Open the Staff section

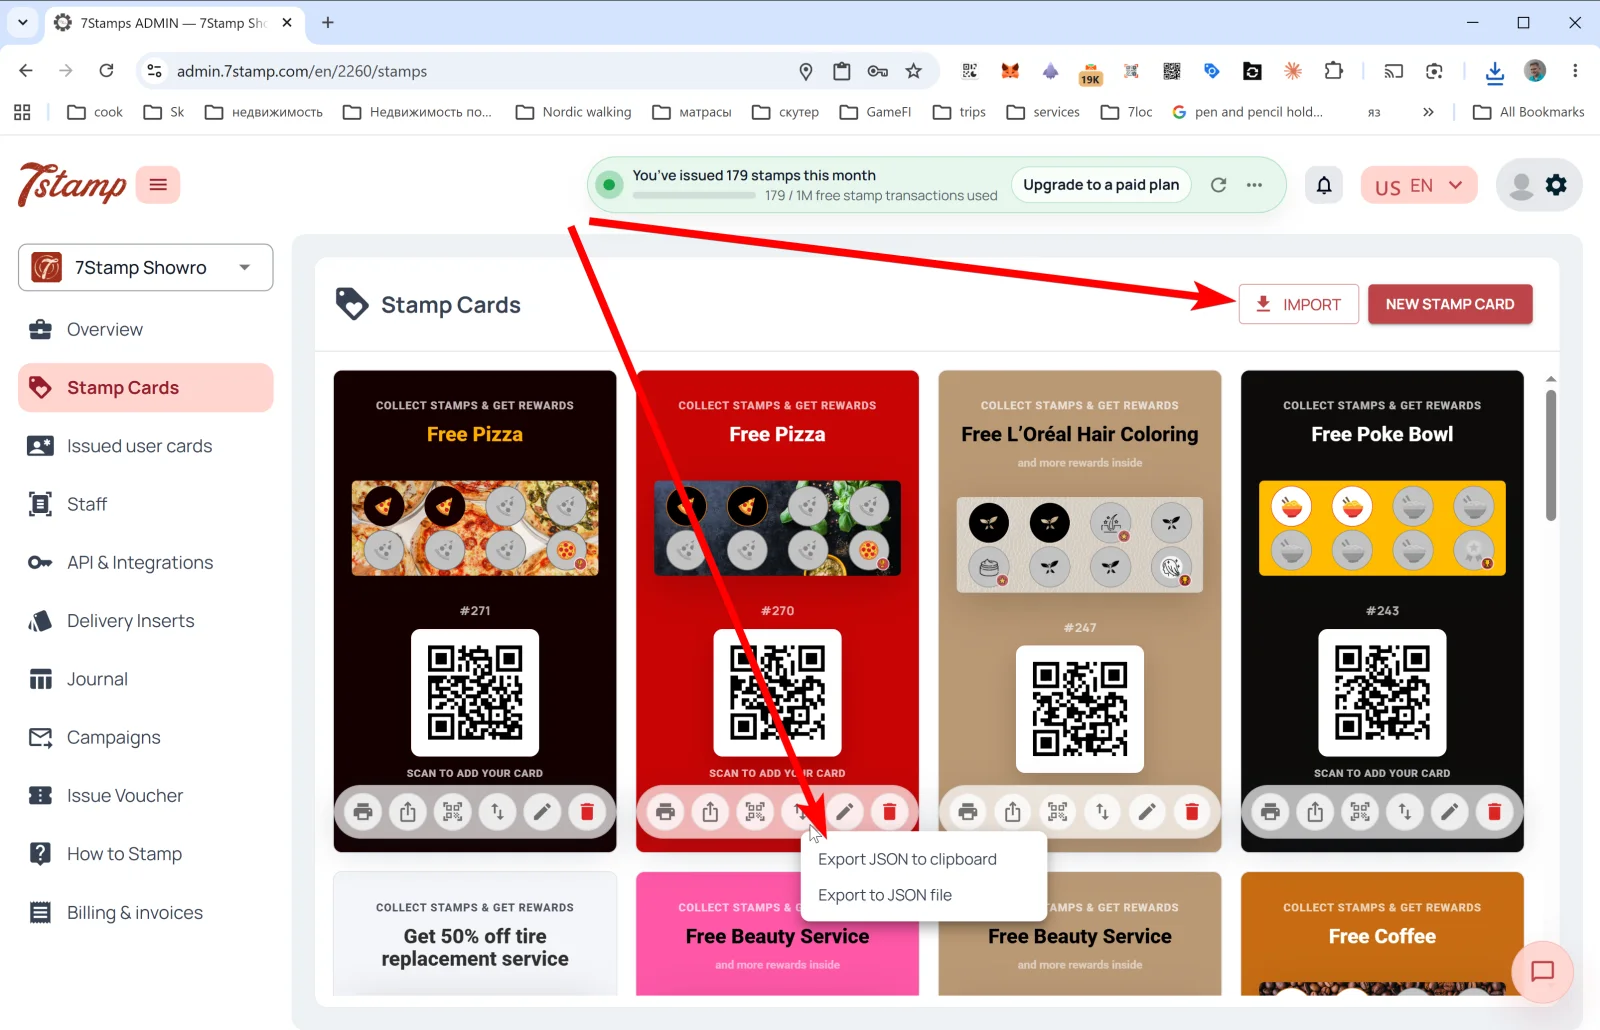[x=146, y=505]
